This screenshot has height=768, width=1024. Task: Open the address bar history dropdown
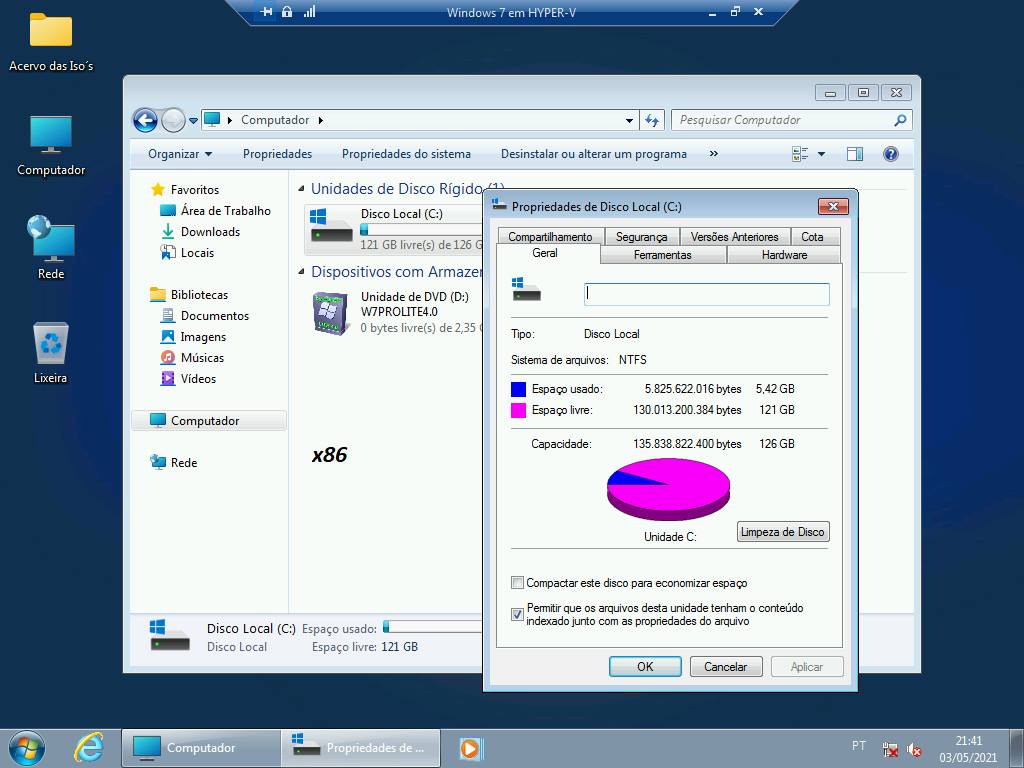(x=629, y=120)
